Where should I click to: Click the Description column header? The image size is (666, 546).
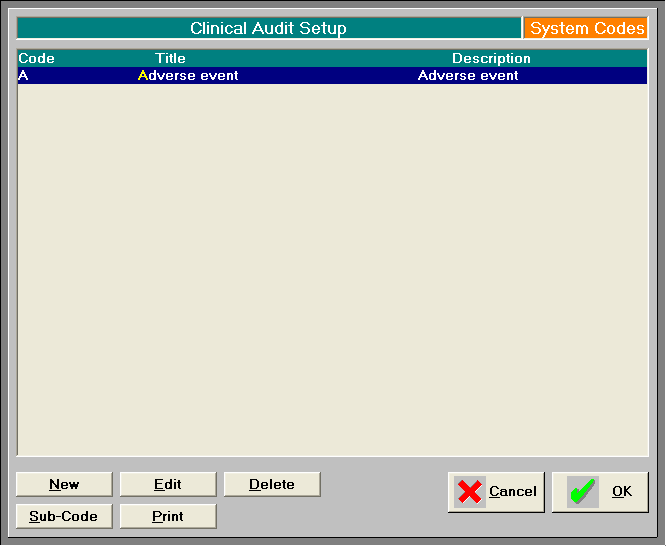pyautogui.click(x=491, y=58)
